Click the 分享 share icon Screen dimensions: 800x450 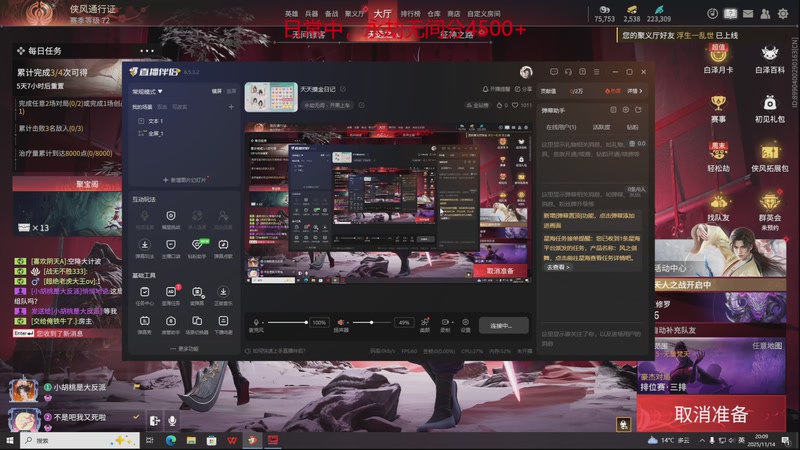523,89
